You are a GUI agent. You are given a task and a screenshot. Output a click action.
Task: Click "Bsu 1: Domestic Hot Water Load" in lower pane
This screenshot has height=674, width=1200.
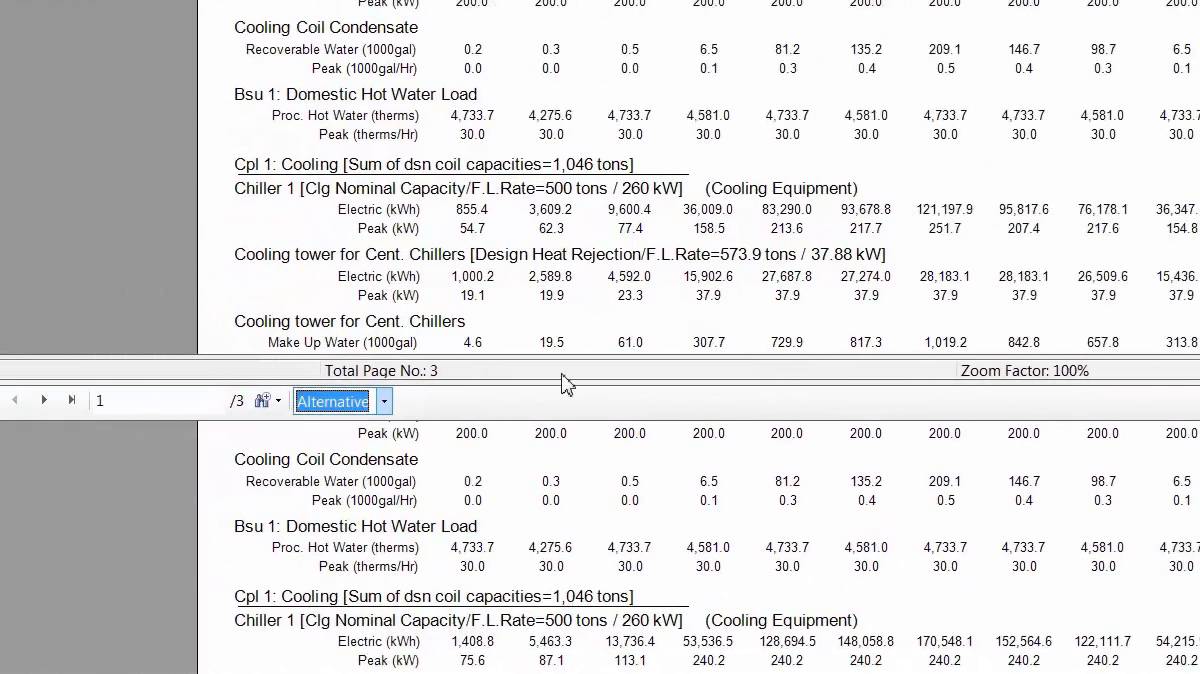[356, 526]
